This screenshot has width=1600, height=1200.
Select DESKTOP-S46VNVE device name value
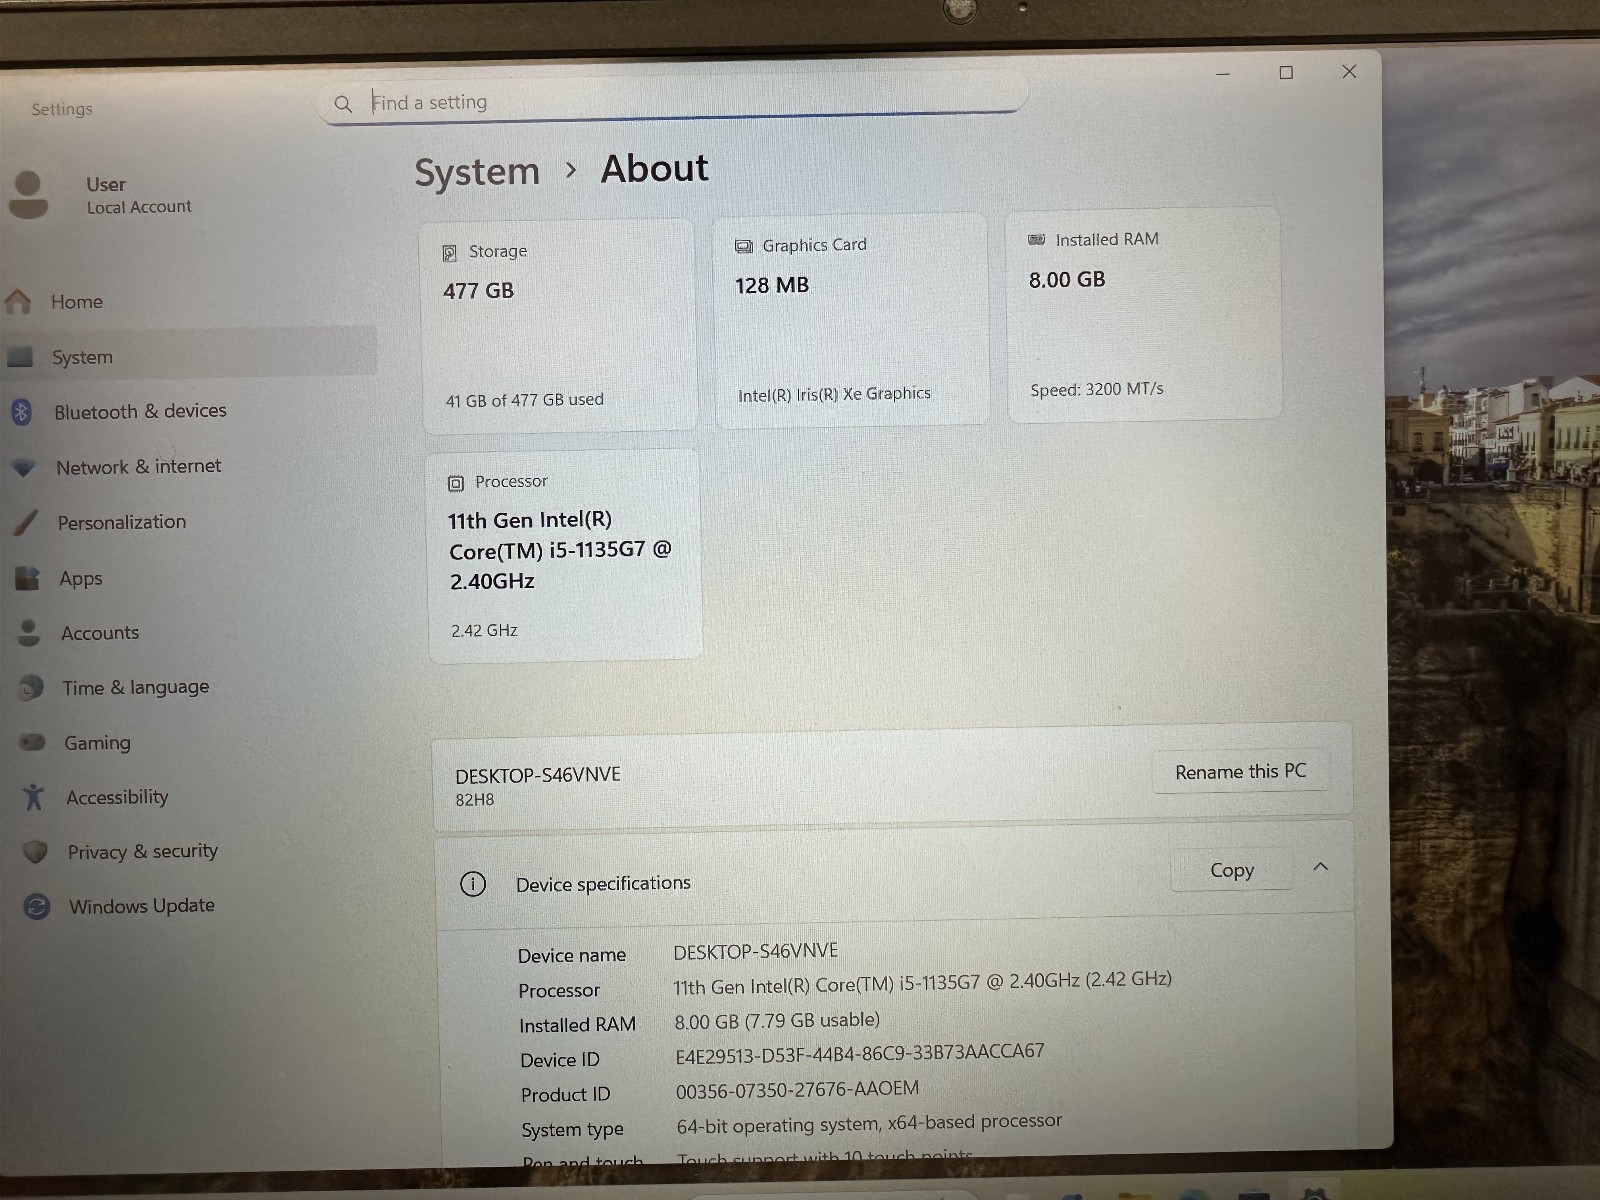click(756, 951)
